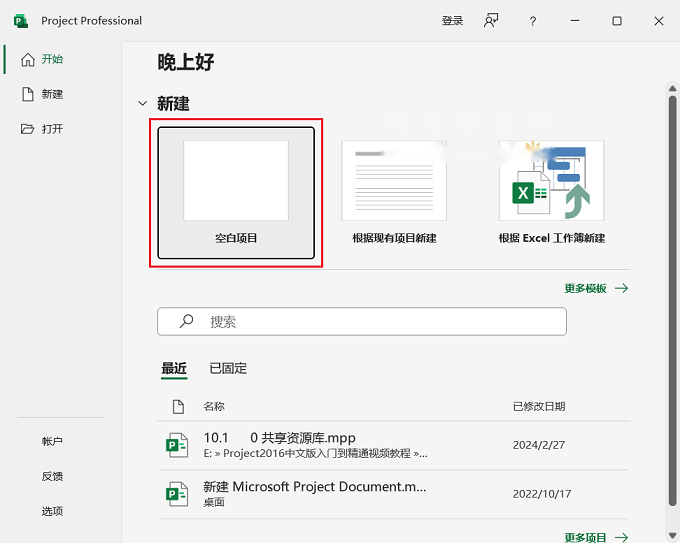This screenshot has height=543, width=680.
Task: Open 更多模板 link
Action: 596,288
